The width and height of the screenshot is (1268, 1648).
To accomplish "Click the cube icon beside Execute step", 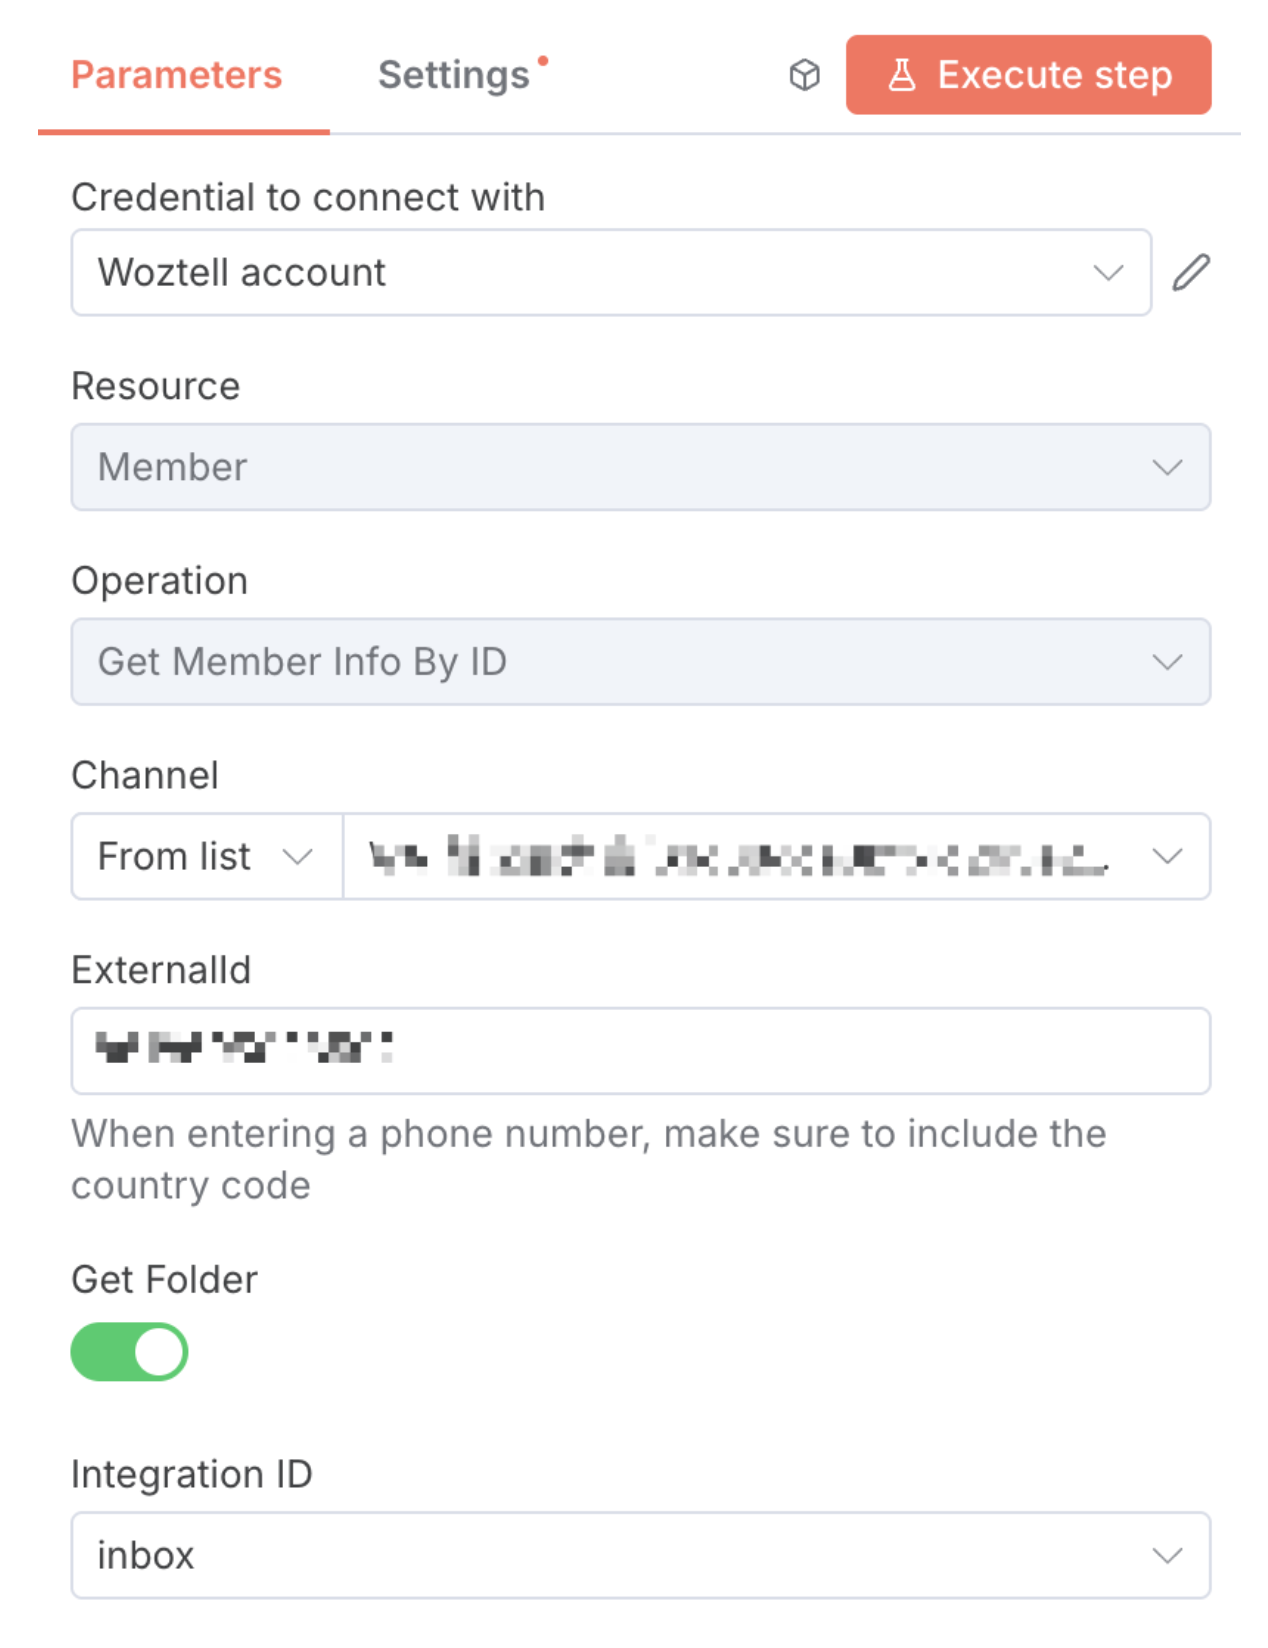I will (x=804, y=75).
